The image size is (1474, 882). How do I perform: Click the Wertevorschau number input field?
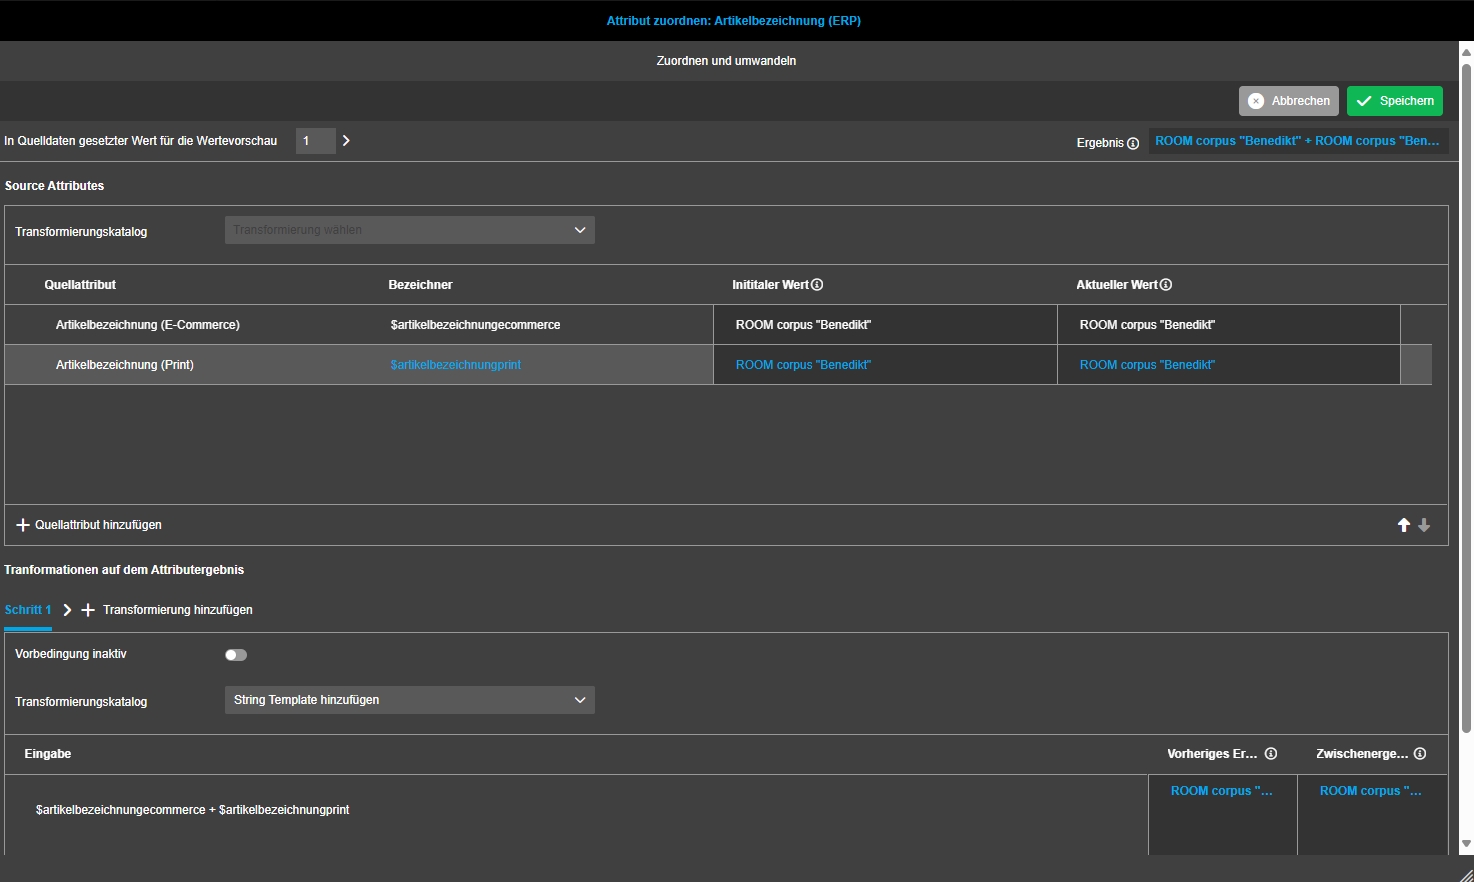coord(315,141)
